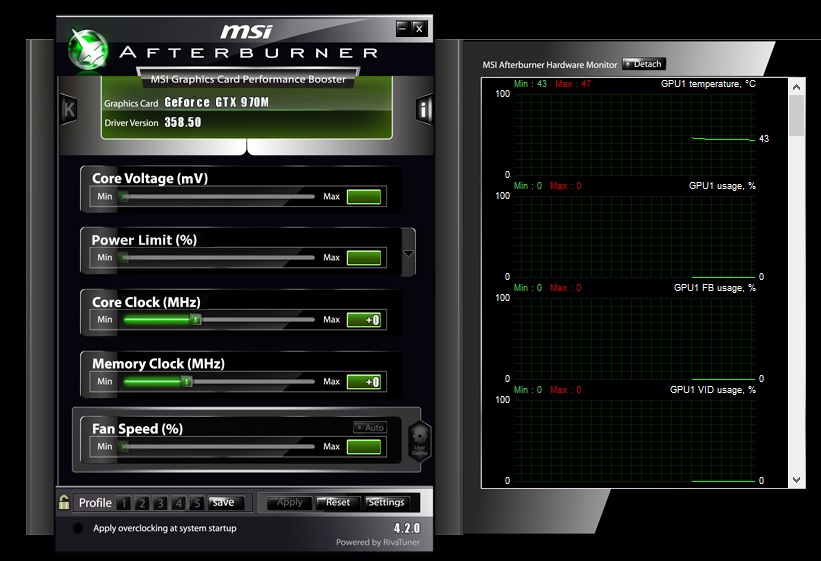Click the Core Clock slider handle
The image size is (821, 561).
[196, 320]
